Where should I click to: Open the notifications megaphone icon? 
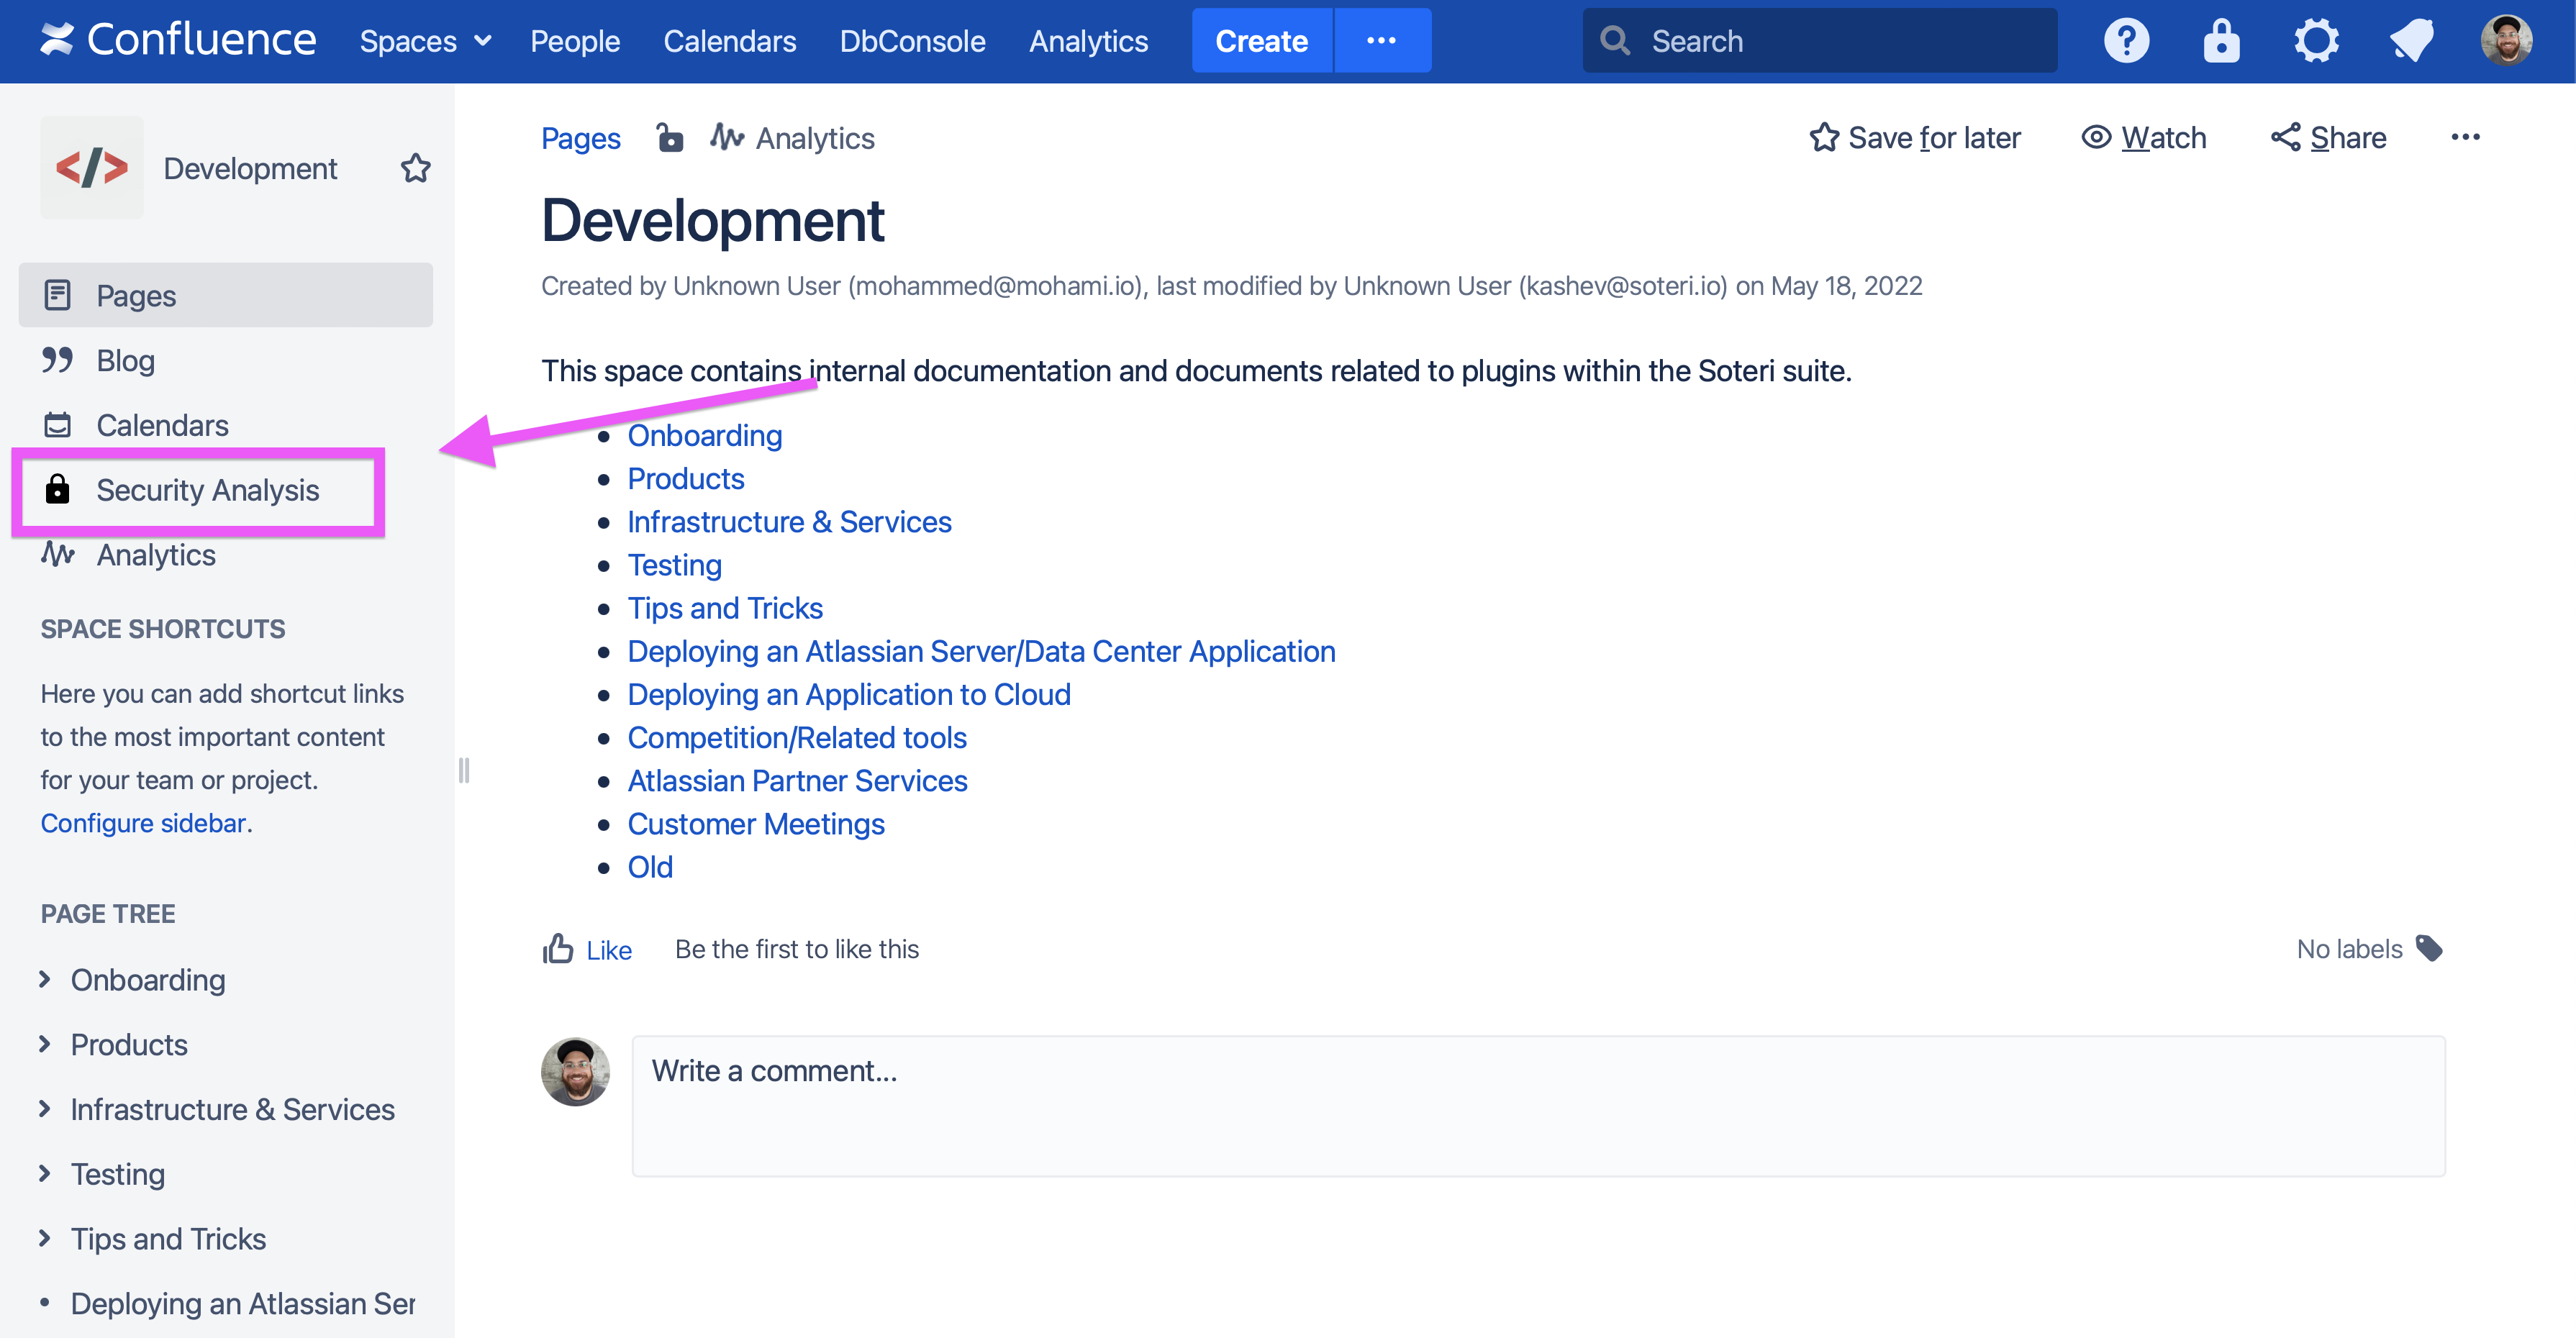pos(2411,41)
